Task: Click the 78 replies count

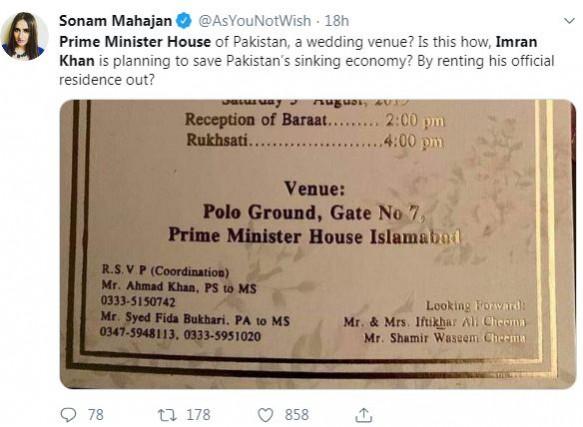Action: pos(96,415)
